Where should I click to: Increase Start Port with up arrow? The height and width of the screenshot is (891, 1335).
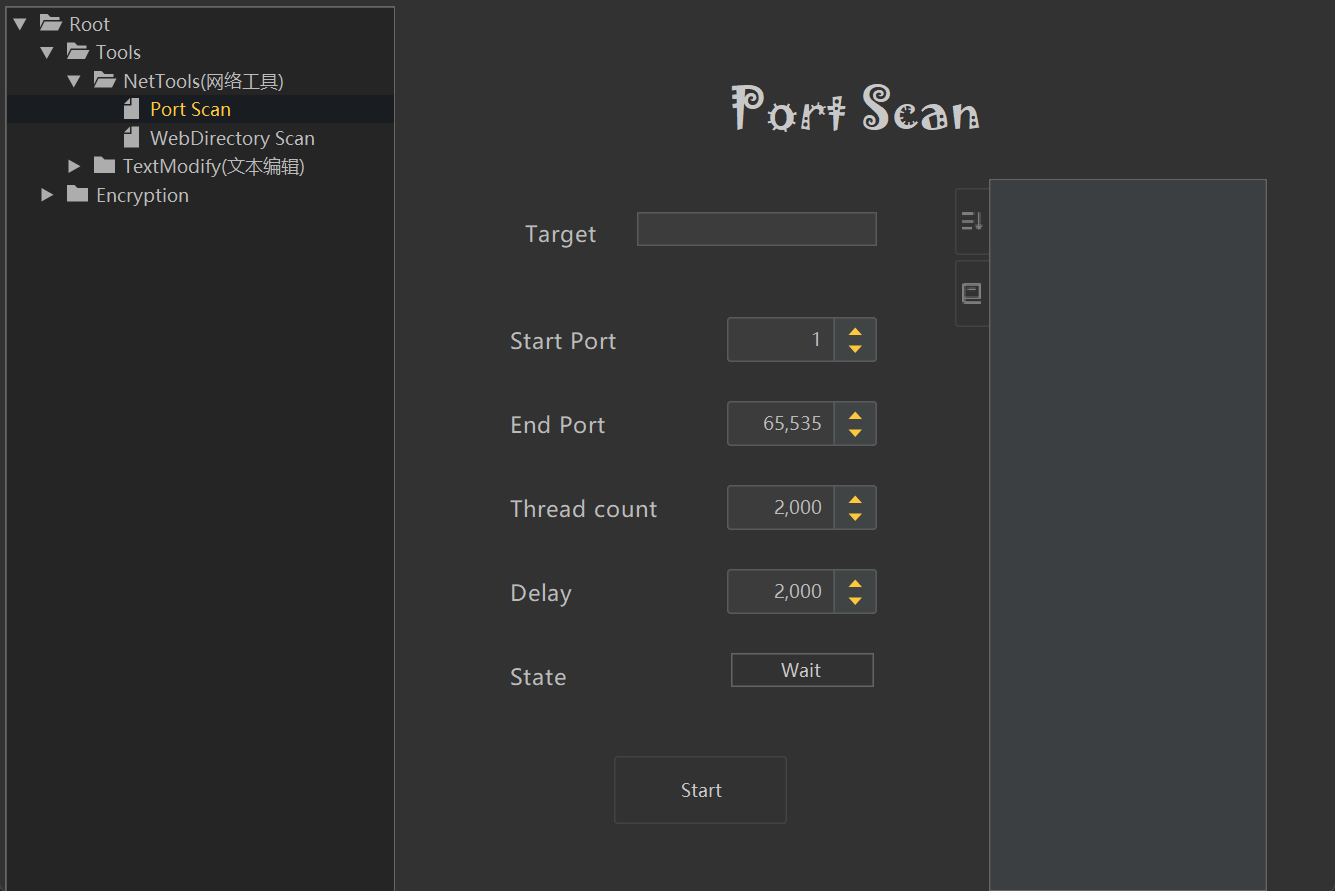coord(855,331)
